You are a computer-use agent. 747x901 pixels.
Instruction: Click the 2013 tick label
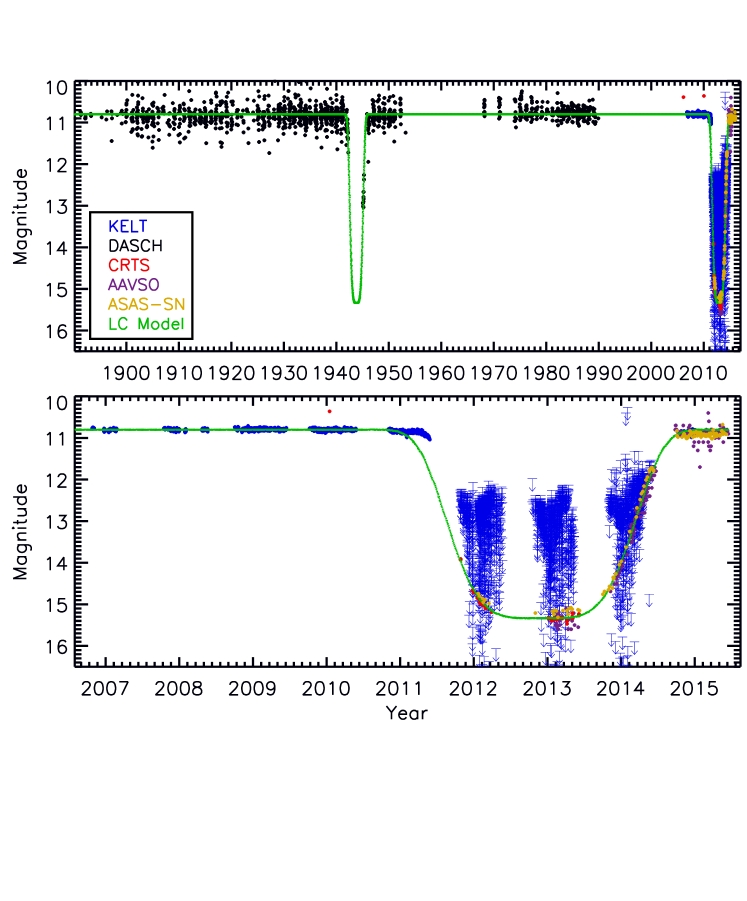(x=547, y=688)
